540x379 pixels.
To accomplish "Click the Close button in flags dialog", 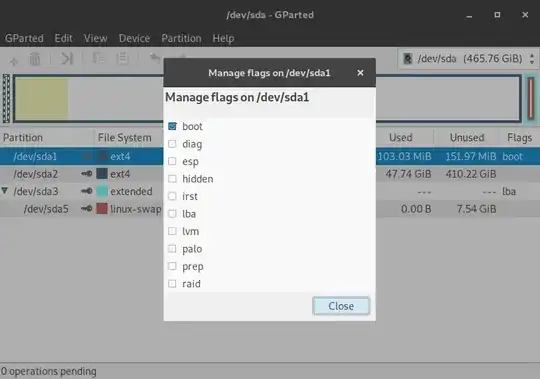I will pos(341,306).
